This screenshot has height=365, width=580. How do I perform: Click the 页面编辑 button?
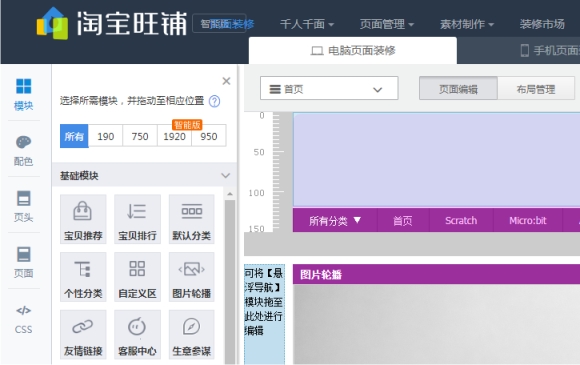click(458, 89)
